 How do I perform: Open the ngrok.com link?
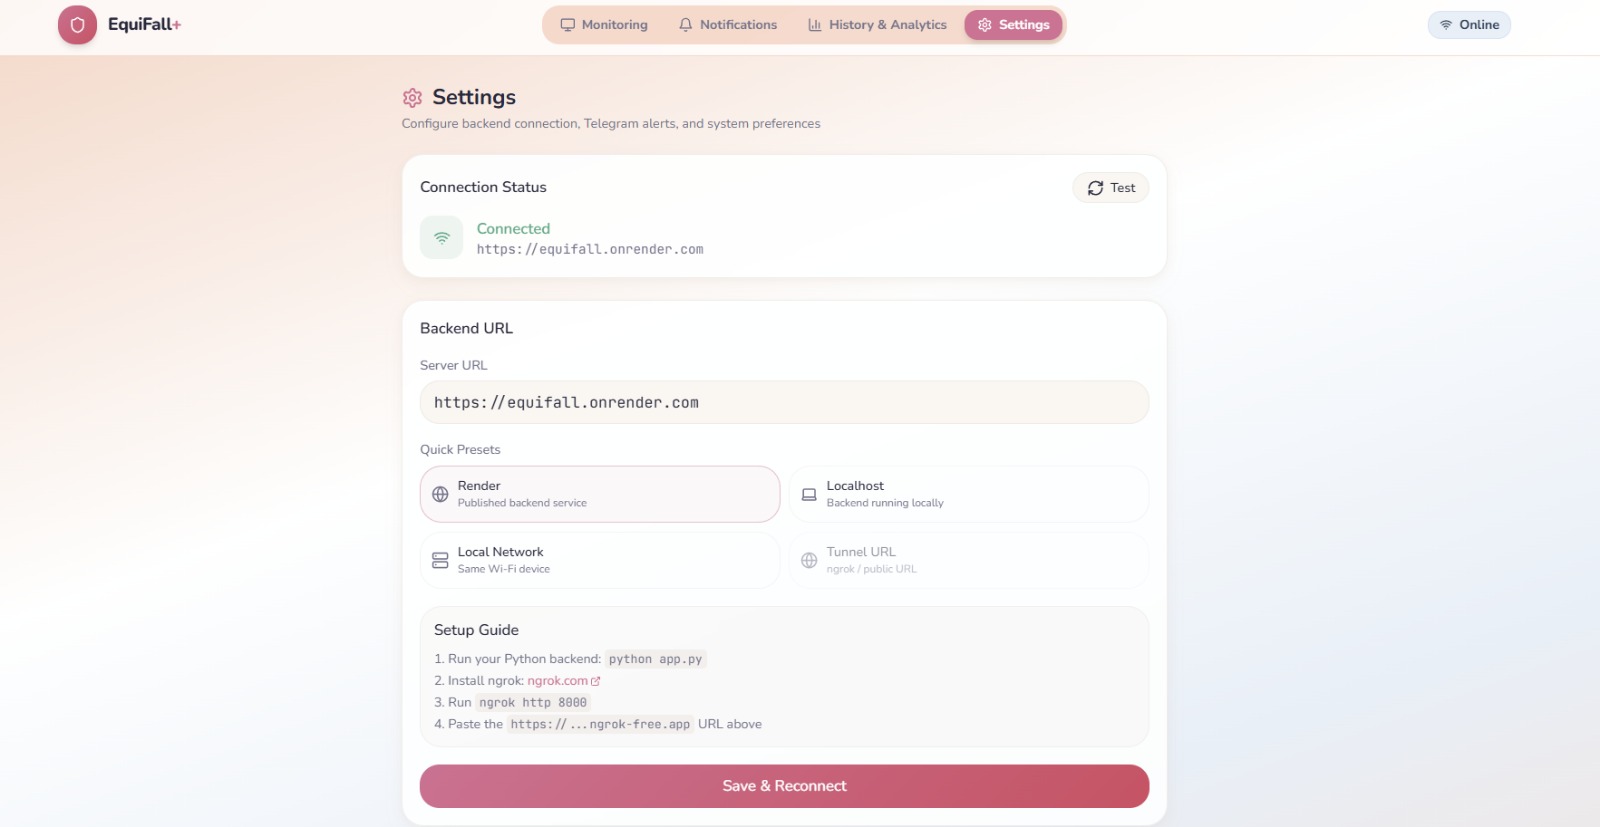[558, 681]
